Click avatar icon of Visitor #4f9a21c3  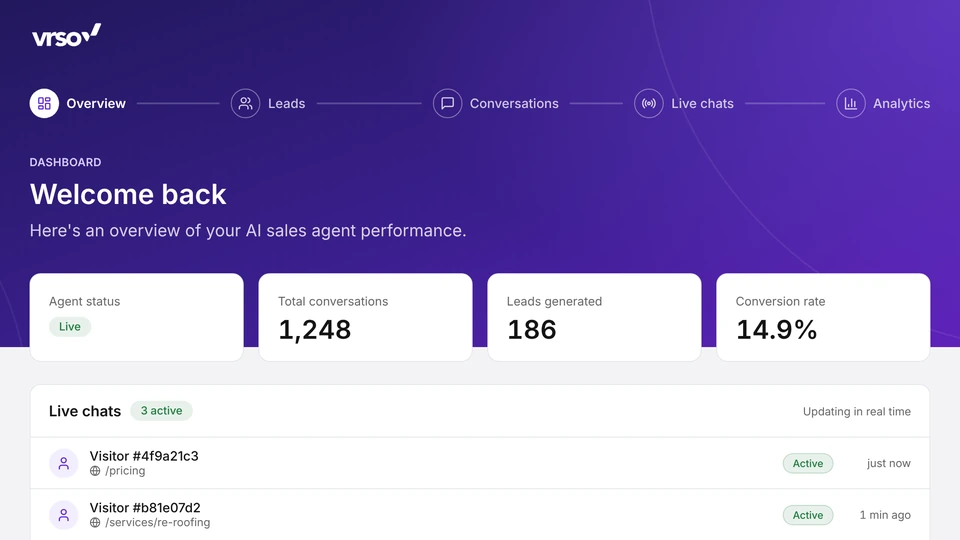64,463
